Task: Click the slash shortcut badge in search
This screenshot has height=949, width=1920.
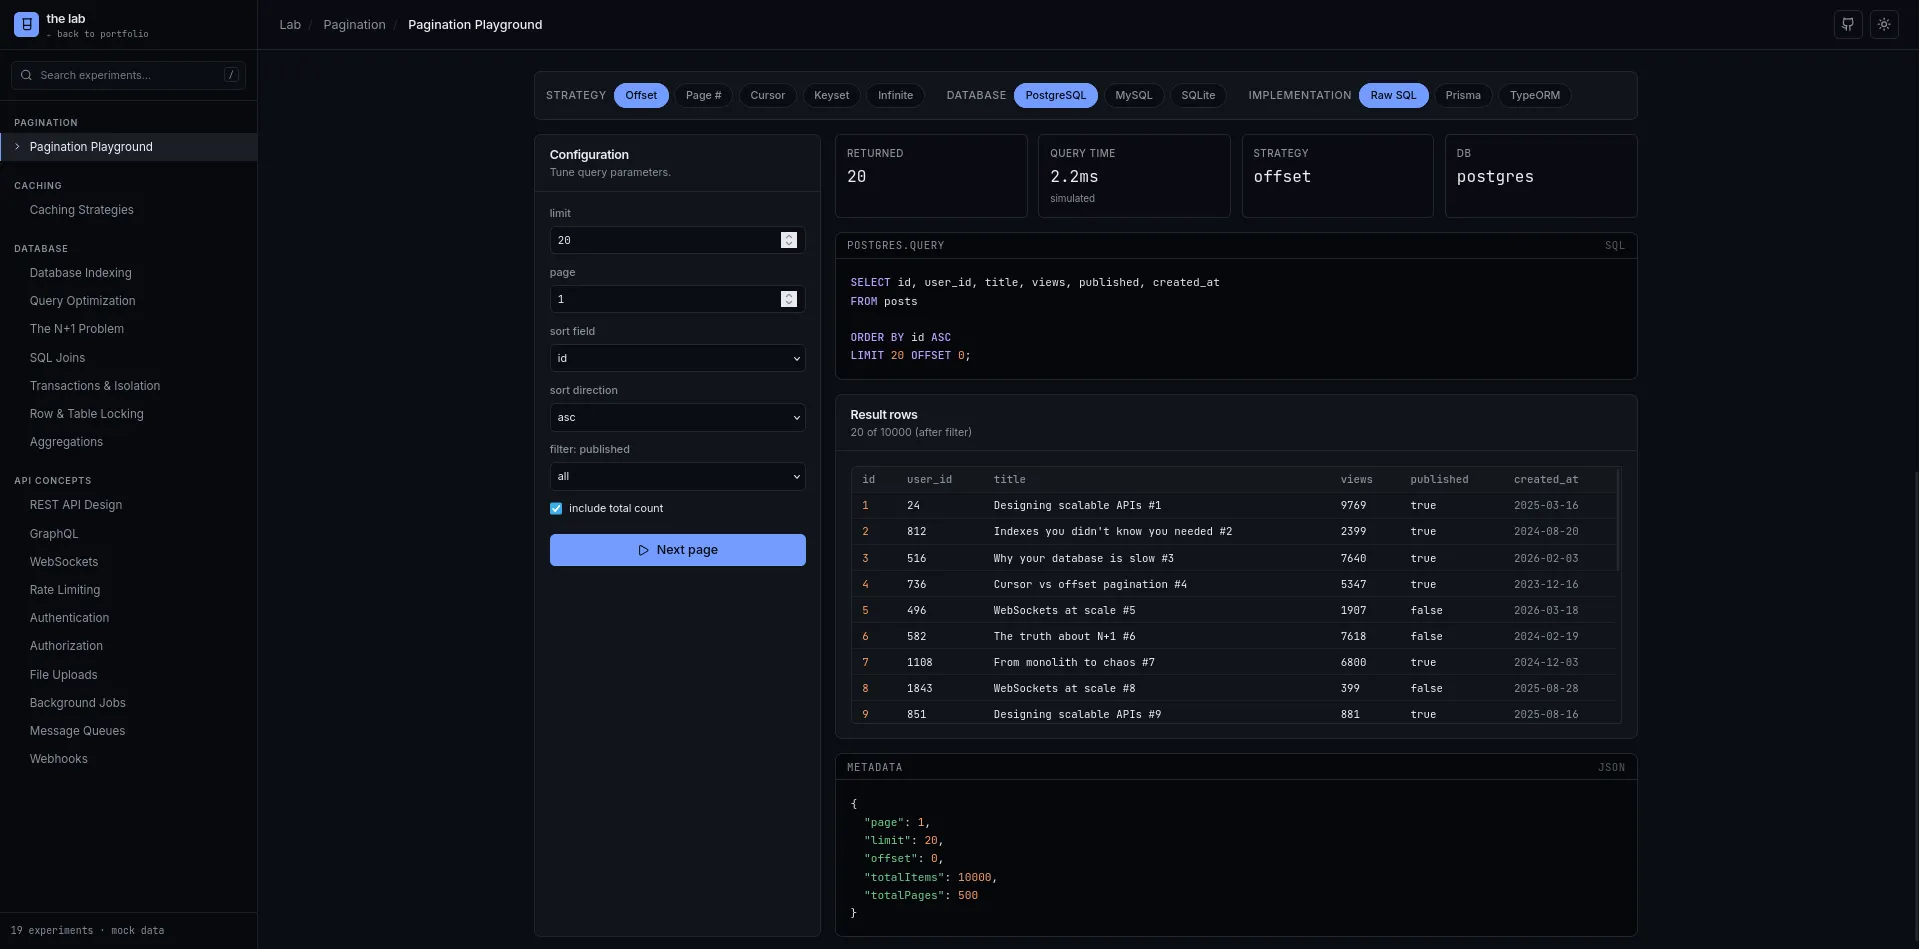Action: click(231, 75)
